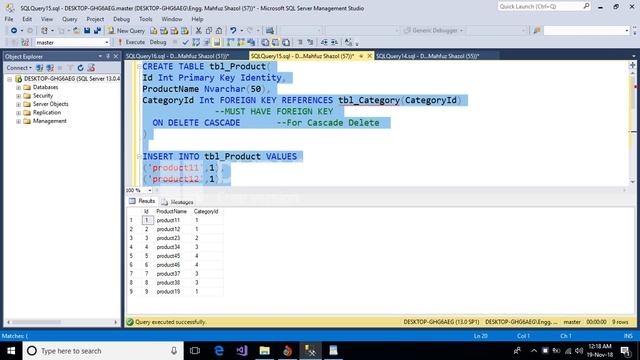This screenshot has height=360, width=640.
Task: Click the Debug button
Action: pos(158,42)
